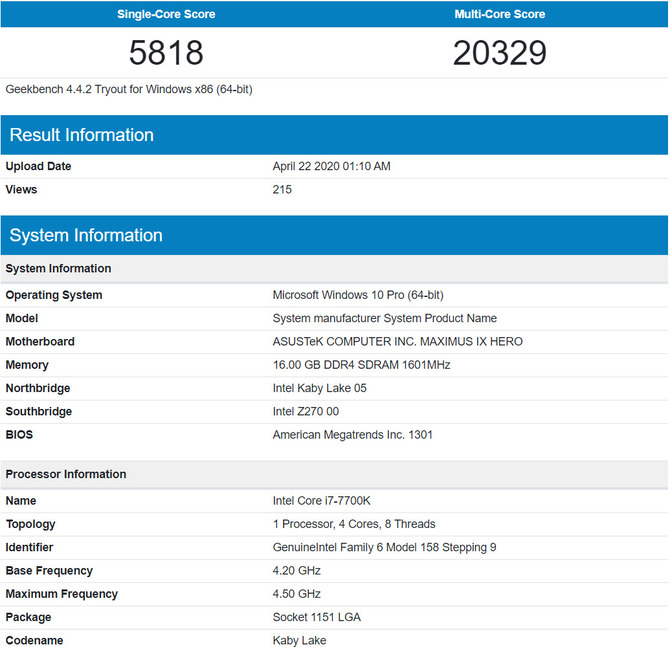This screenshot has height=647, width=670.
Task: Click the Model row label
Action: 22,318
